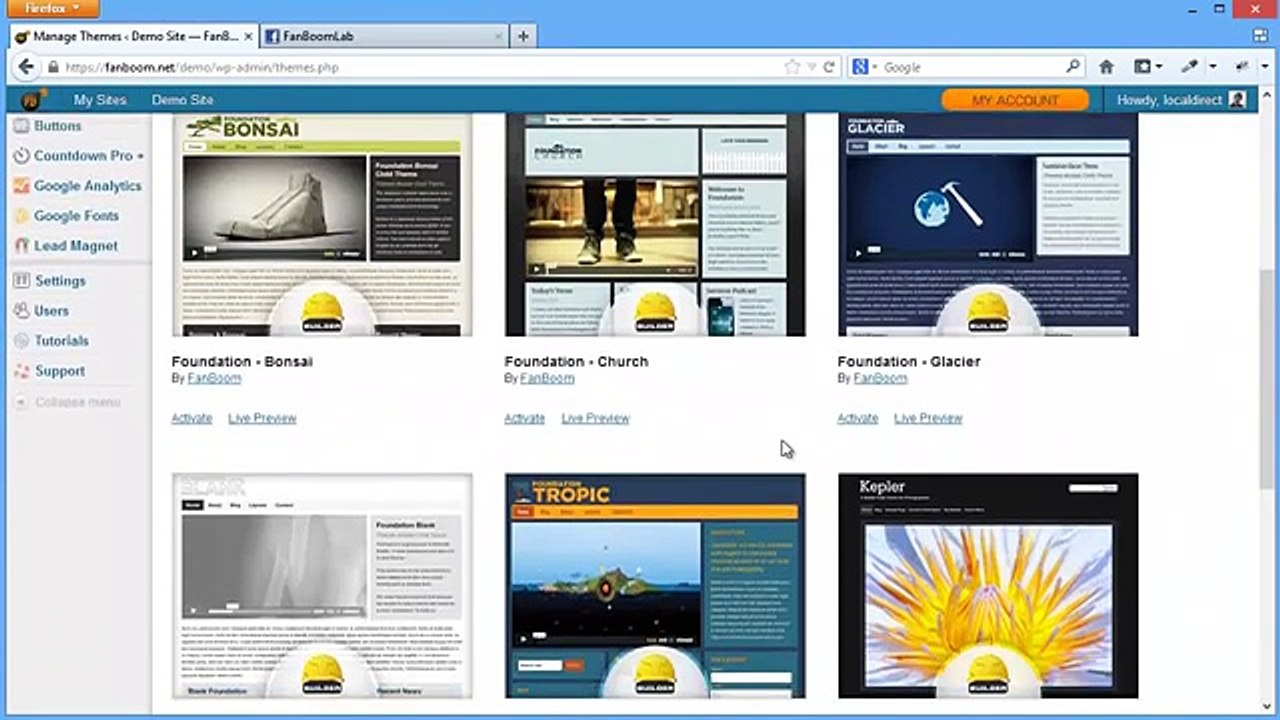Click the padlock site identity icon
Viewport: 1280px width, 720px height.
click(53, 67)
